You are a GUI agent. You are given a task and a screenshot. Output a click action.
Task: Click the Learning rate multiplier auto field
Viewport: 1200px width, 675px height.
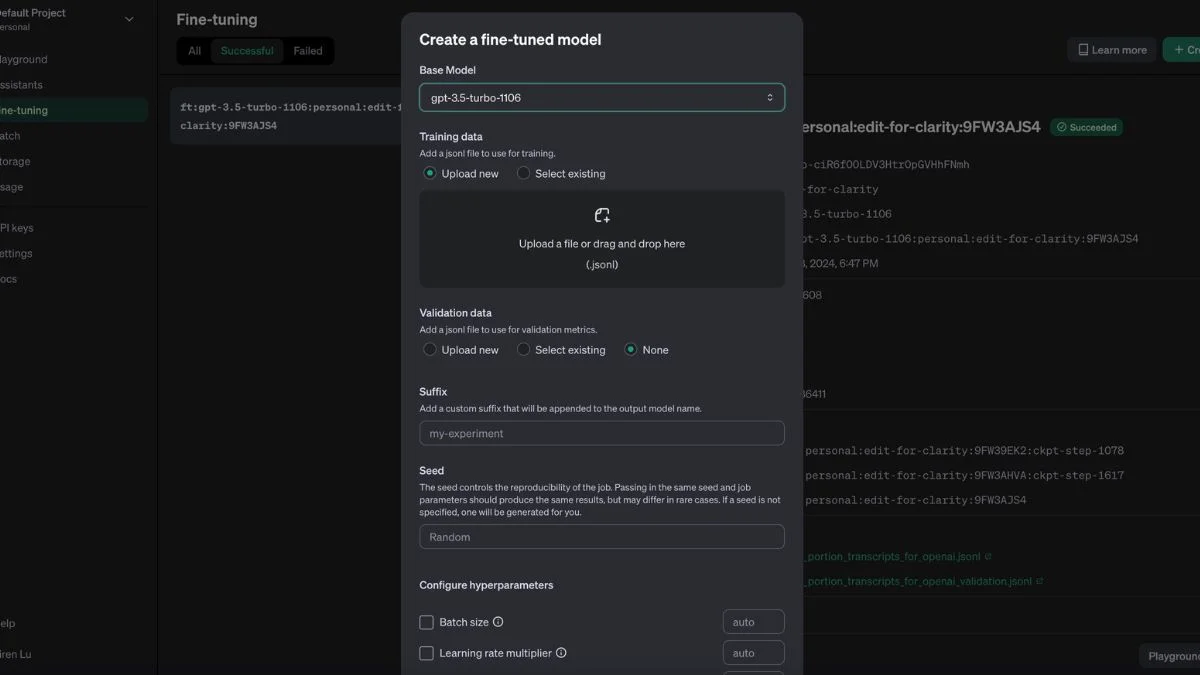tap(754, 653)
